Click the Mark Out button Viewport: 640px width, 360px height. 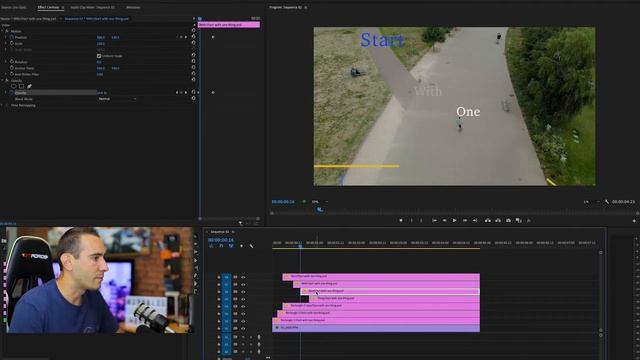tap(422, 220)
